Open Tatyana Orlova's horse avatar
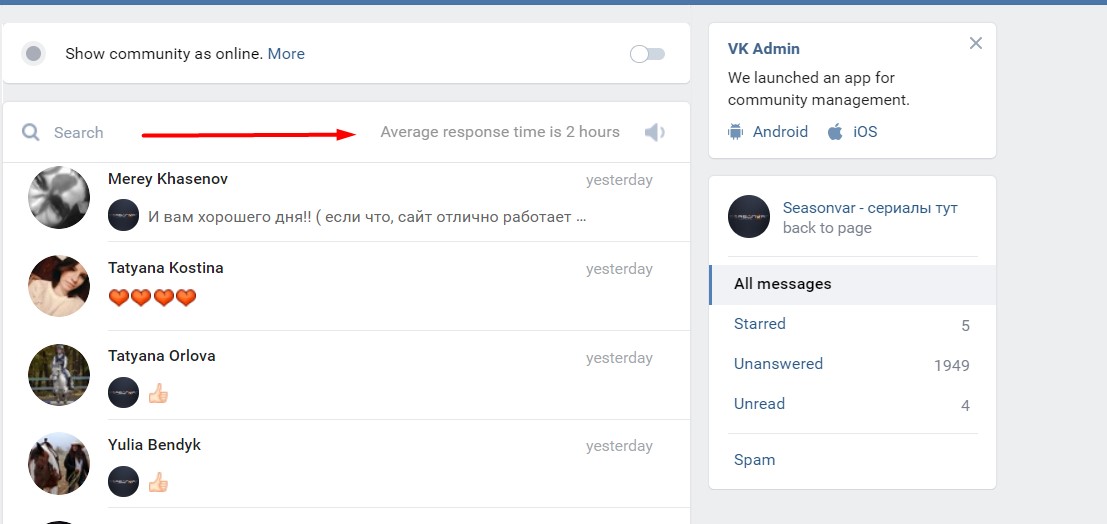 pos(59,375)
